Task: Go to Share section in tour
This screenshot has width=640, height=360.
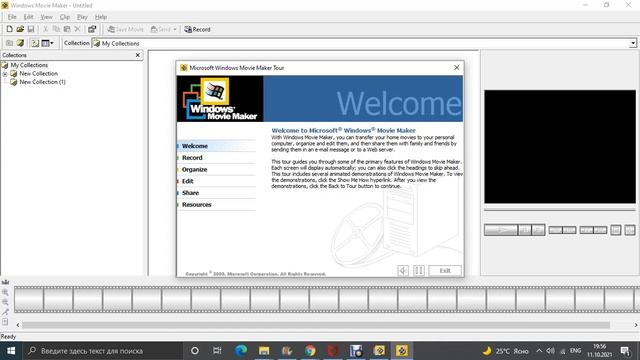Action: click(x=216, y=193)
